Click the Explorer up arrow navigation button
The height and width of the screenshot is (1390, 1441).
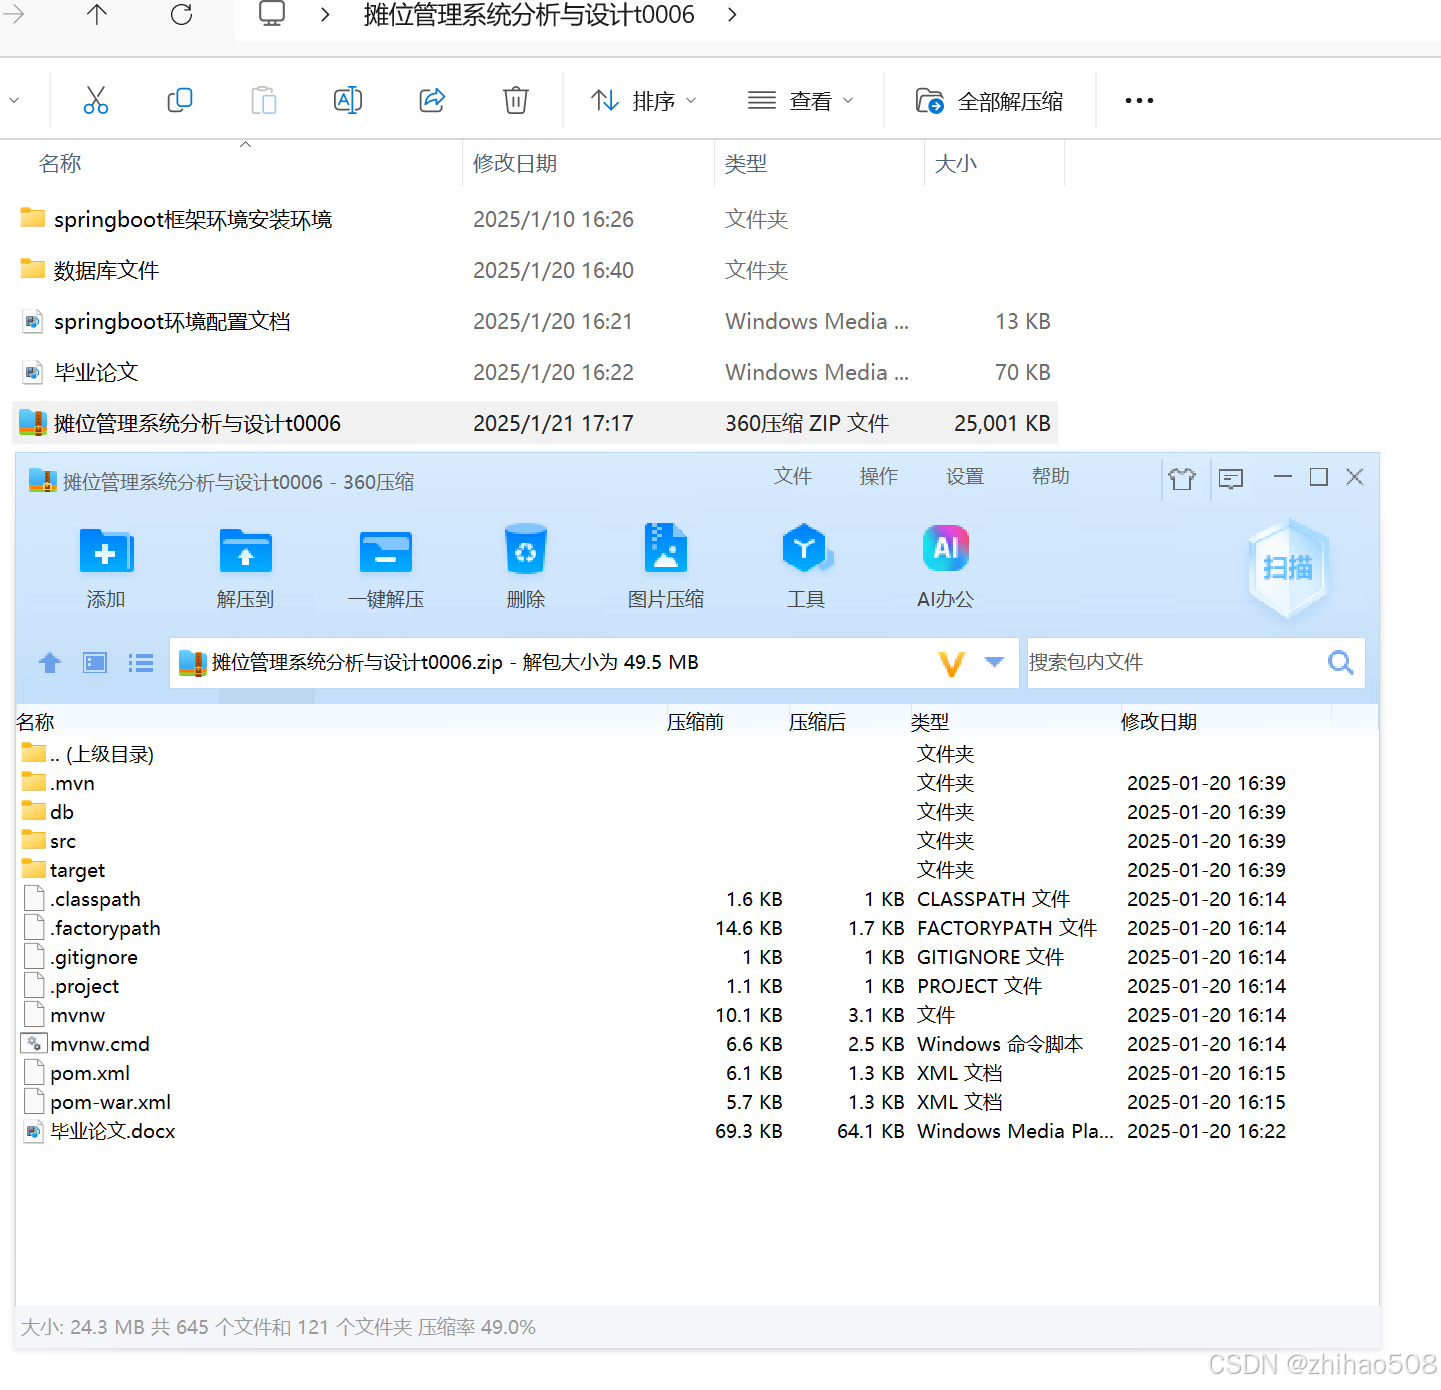97,14
